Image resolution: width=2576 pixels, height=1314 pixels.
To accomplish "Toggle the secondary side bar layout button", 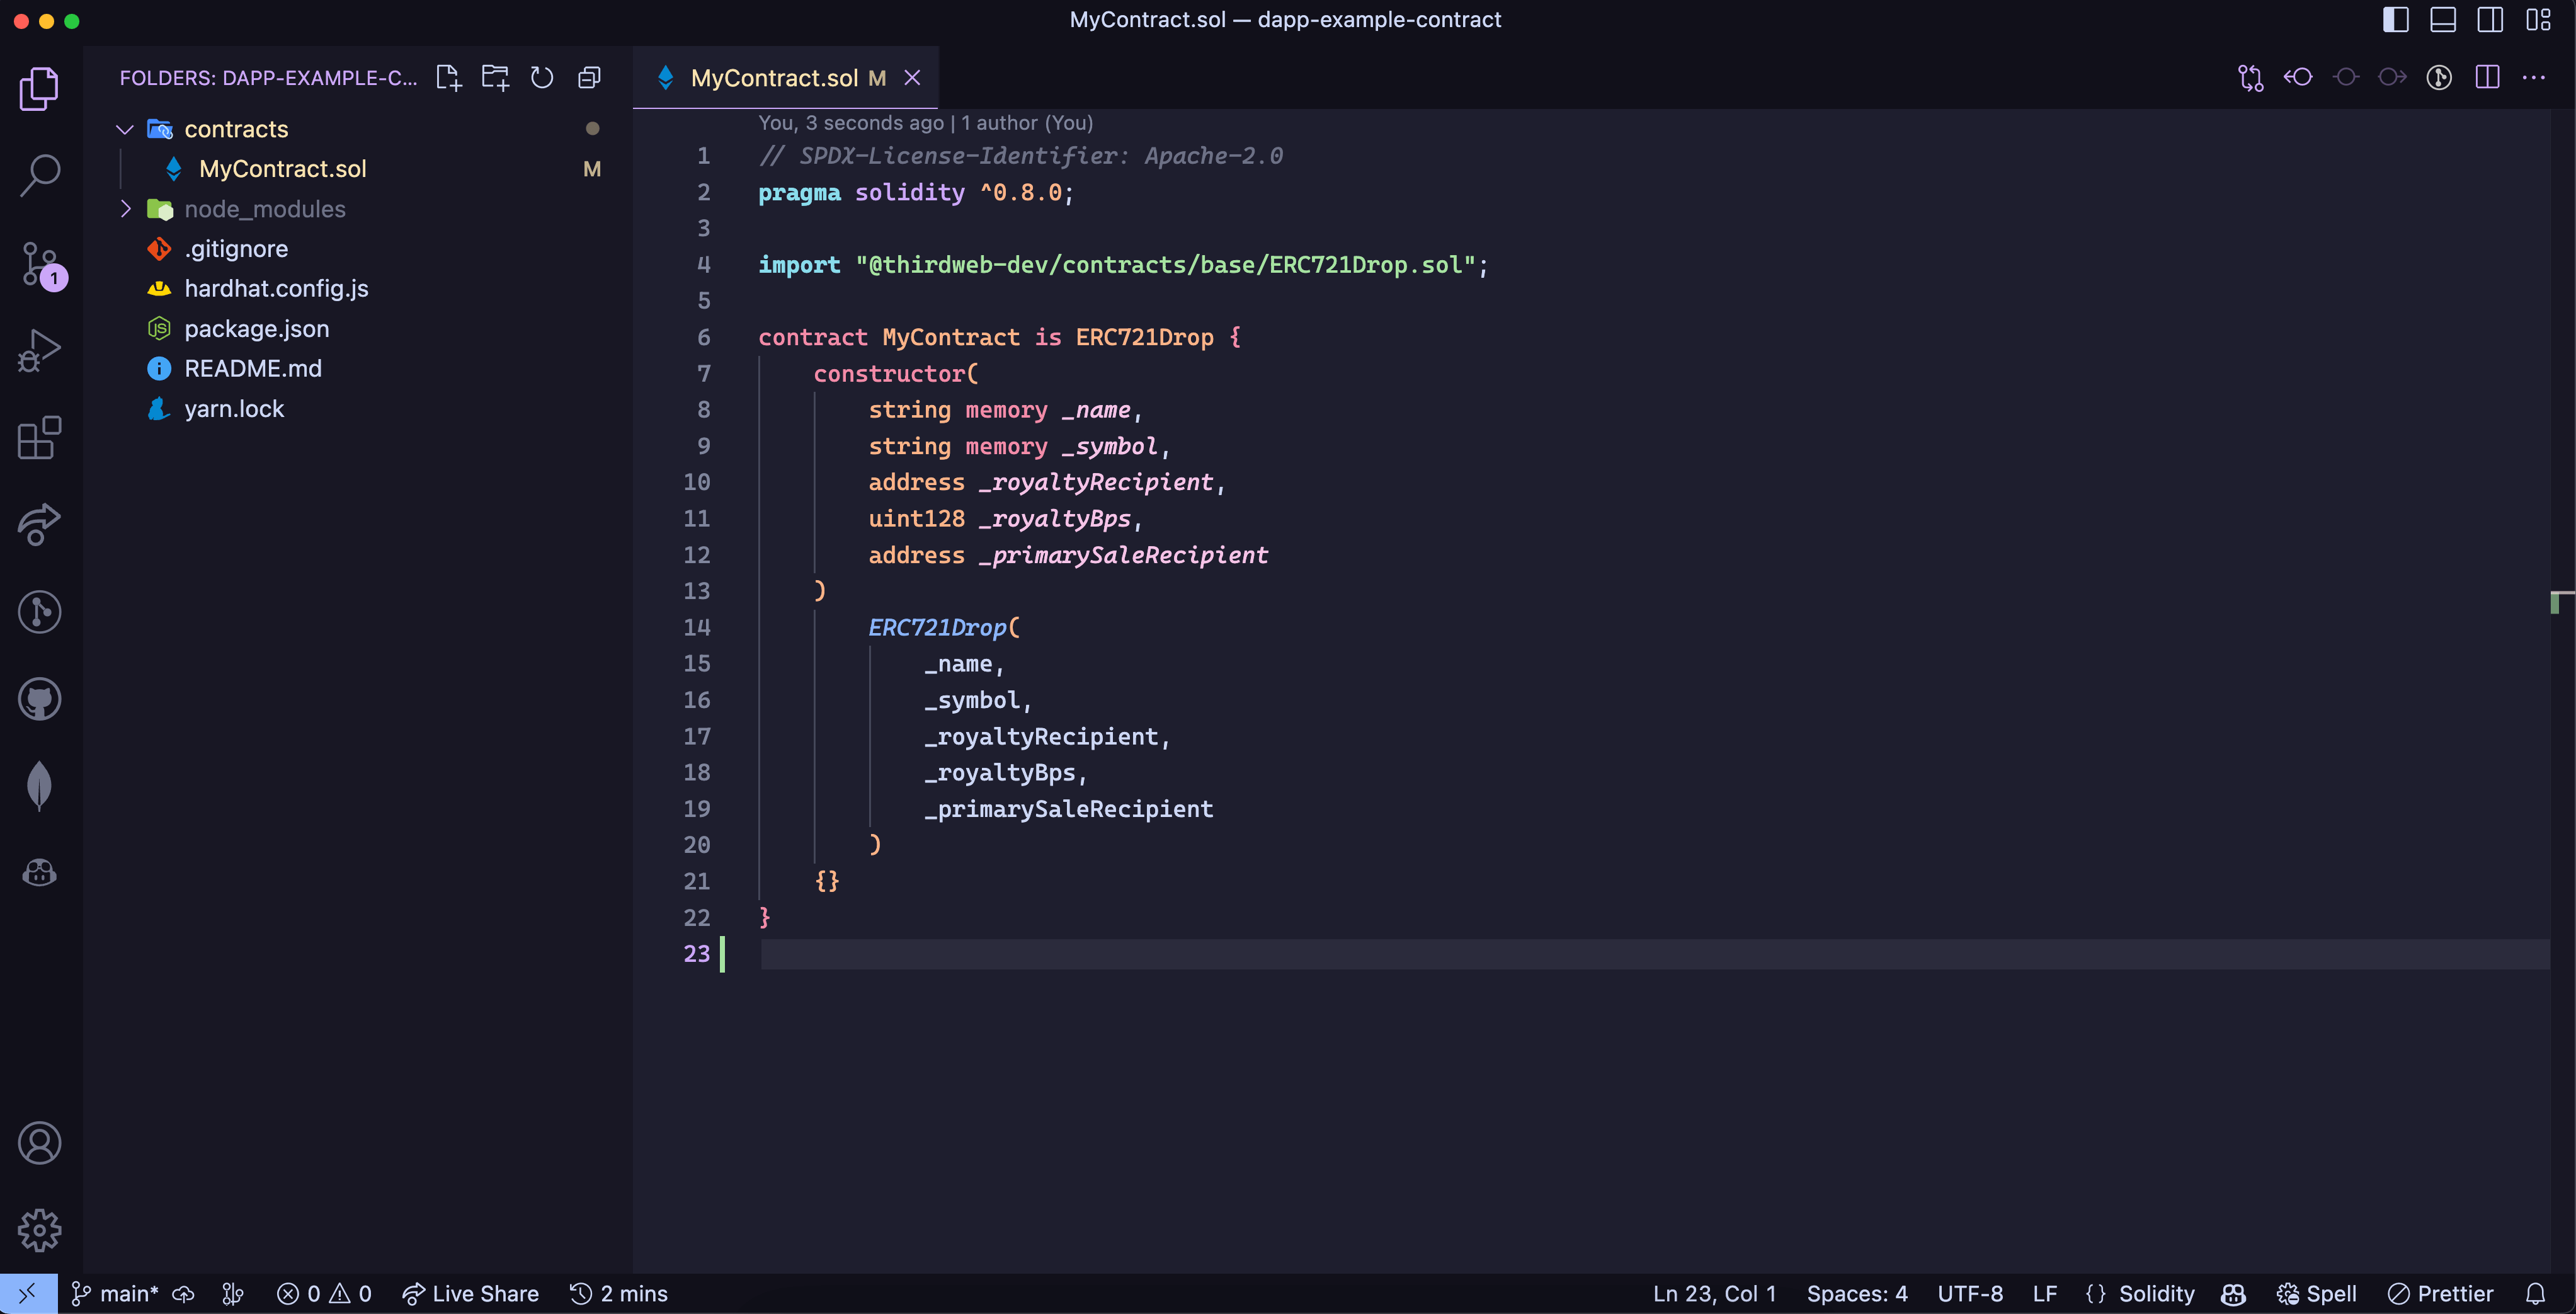I will click(2490, 20).
